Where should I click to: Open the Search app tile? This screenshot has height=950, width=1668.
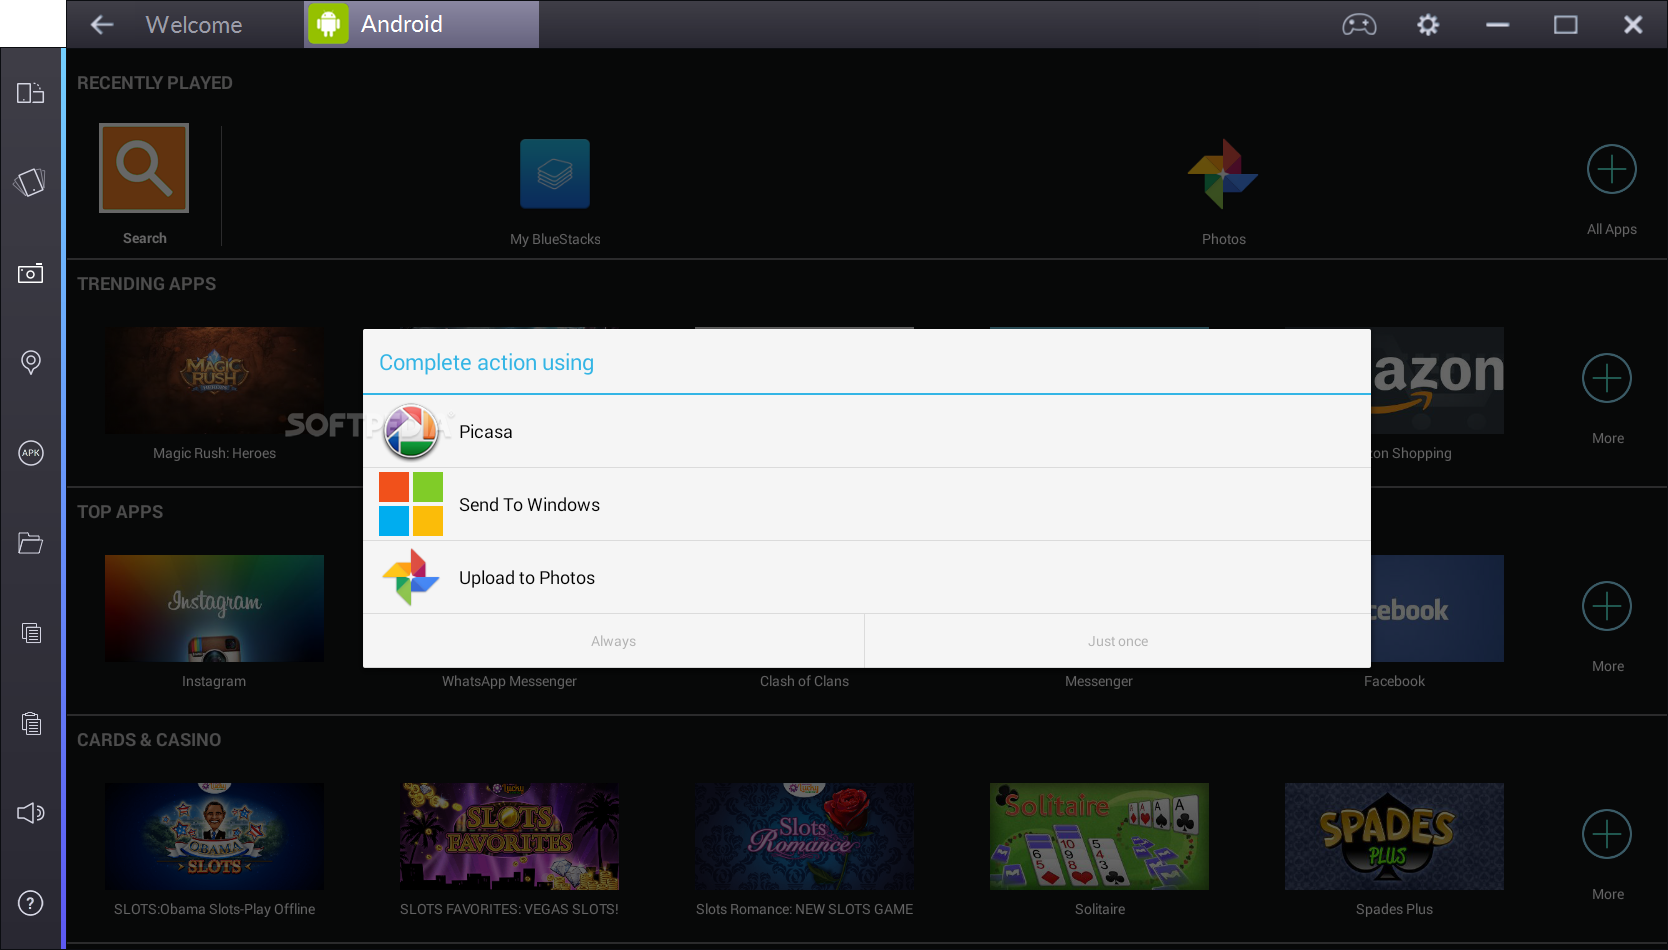[x=144, y=168]
